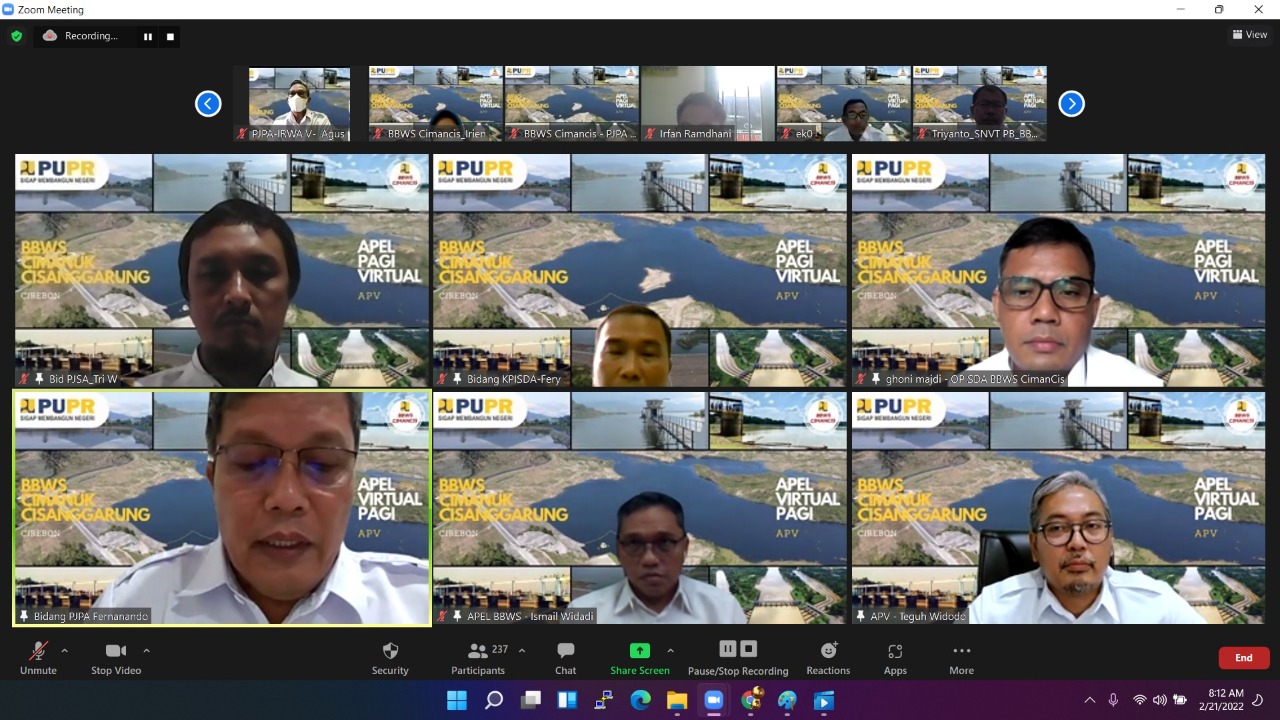
Task: Start Share Screen
Action: click(640, 658)
